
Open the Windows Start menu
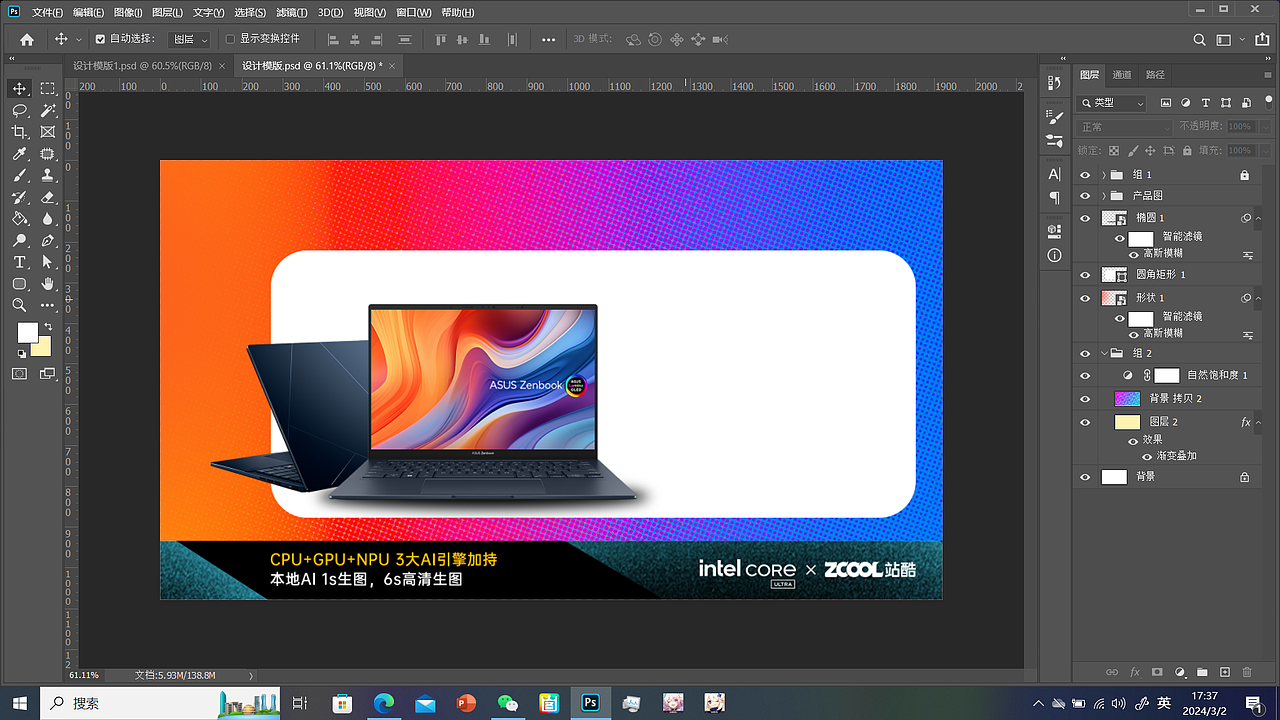click(20, 703)
